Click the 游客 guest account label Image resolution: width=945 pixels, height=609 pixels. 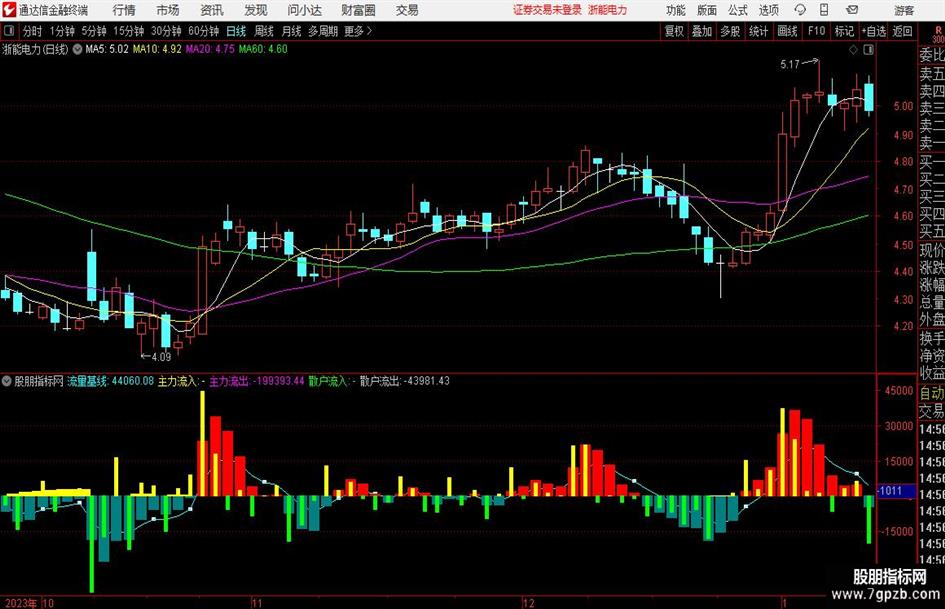click(x=904, y=10)
